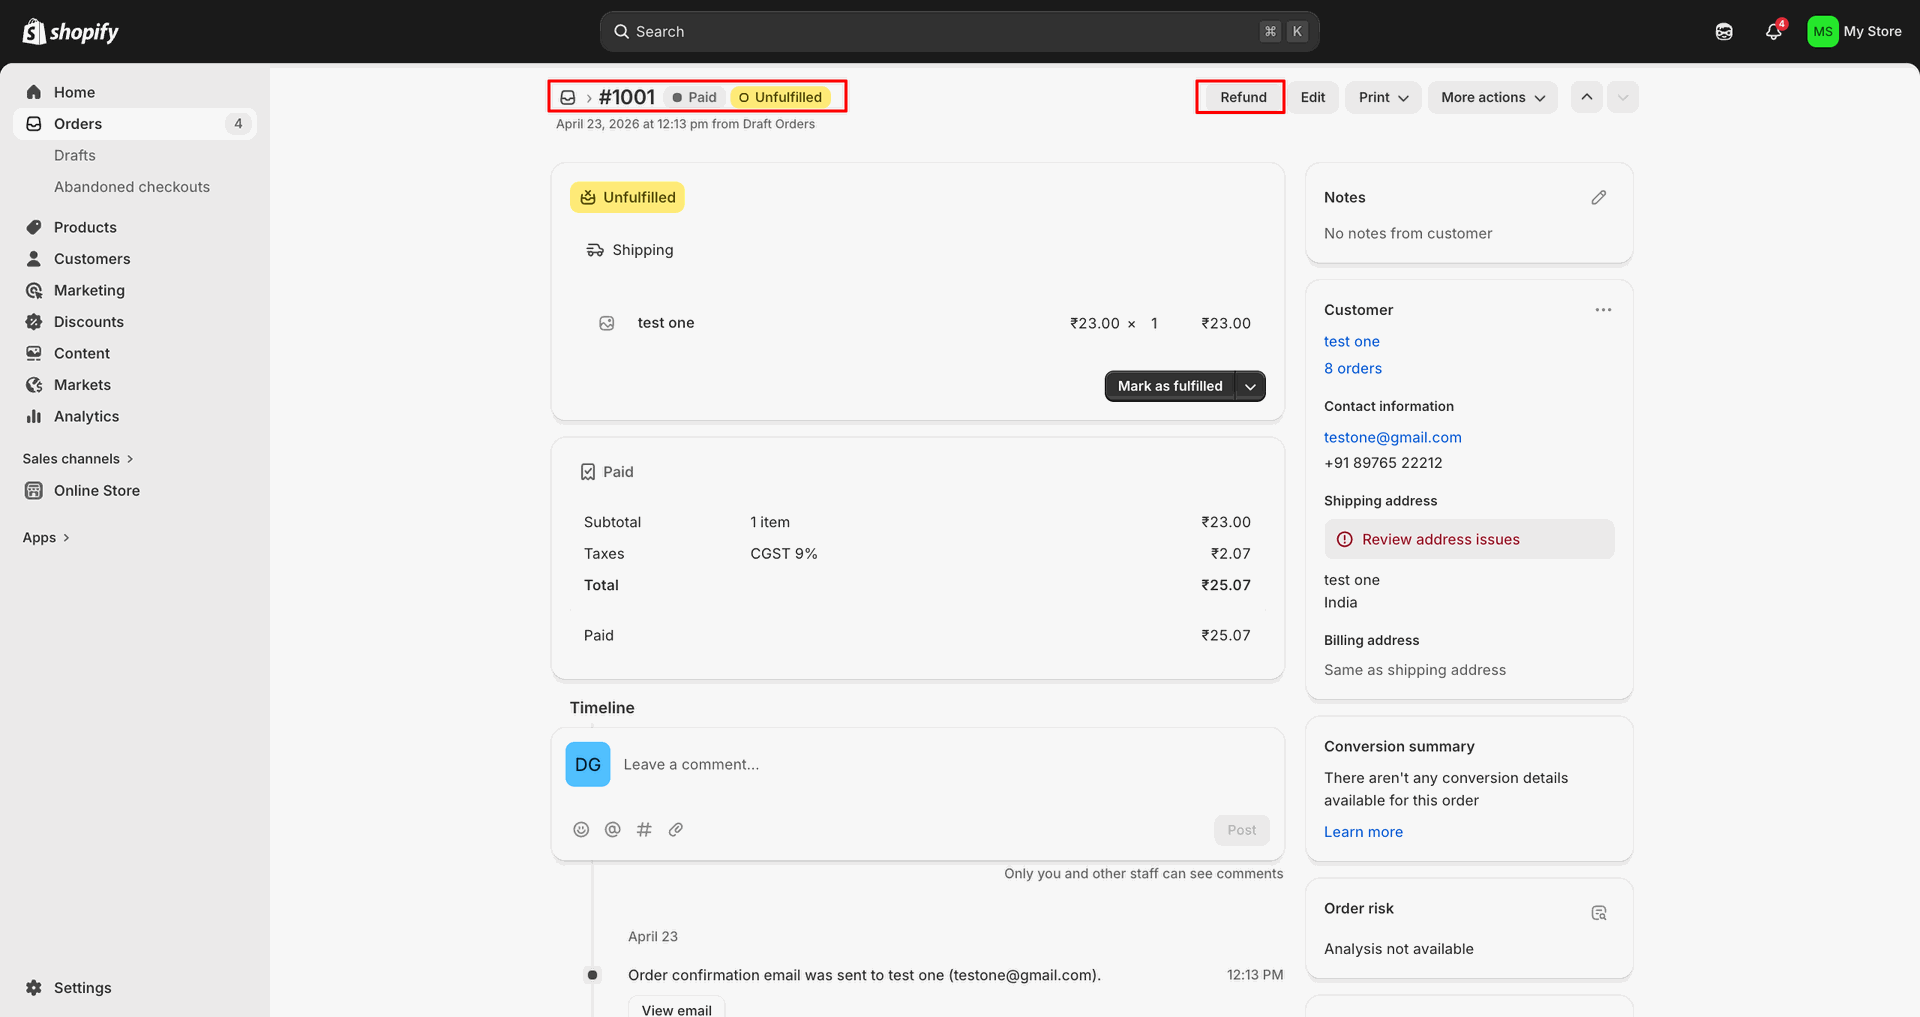The height and width of the screenshot is (1017, 1920).
Task: Go to Markets section
Action: coord(135,385)
